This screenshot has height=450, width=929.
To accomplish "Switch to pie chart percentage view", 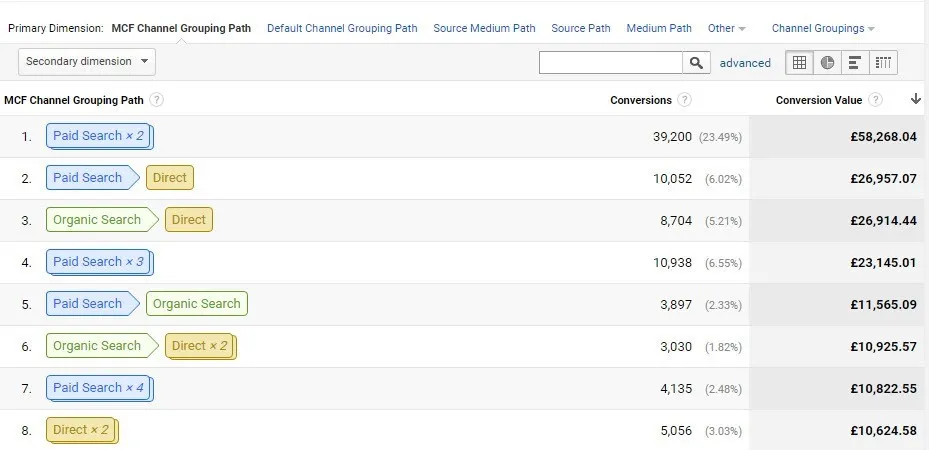I will point(827,63).
